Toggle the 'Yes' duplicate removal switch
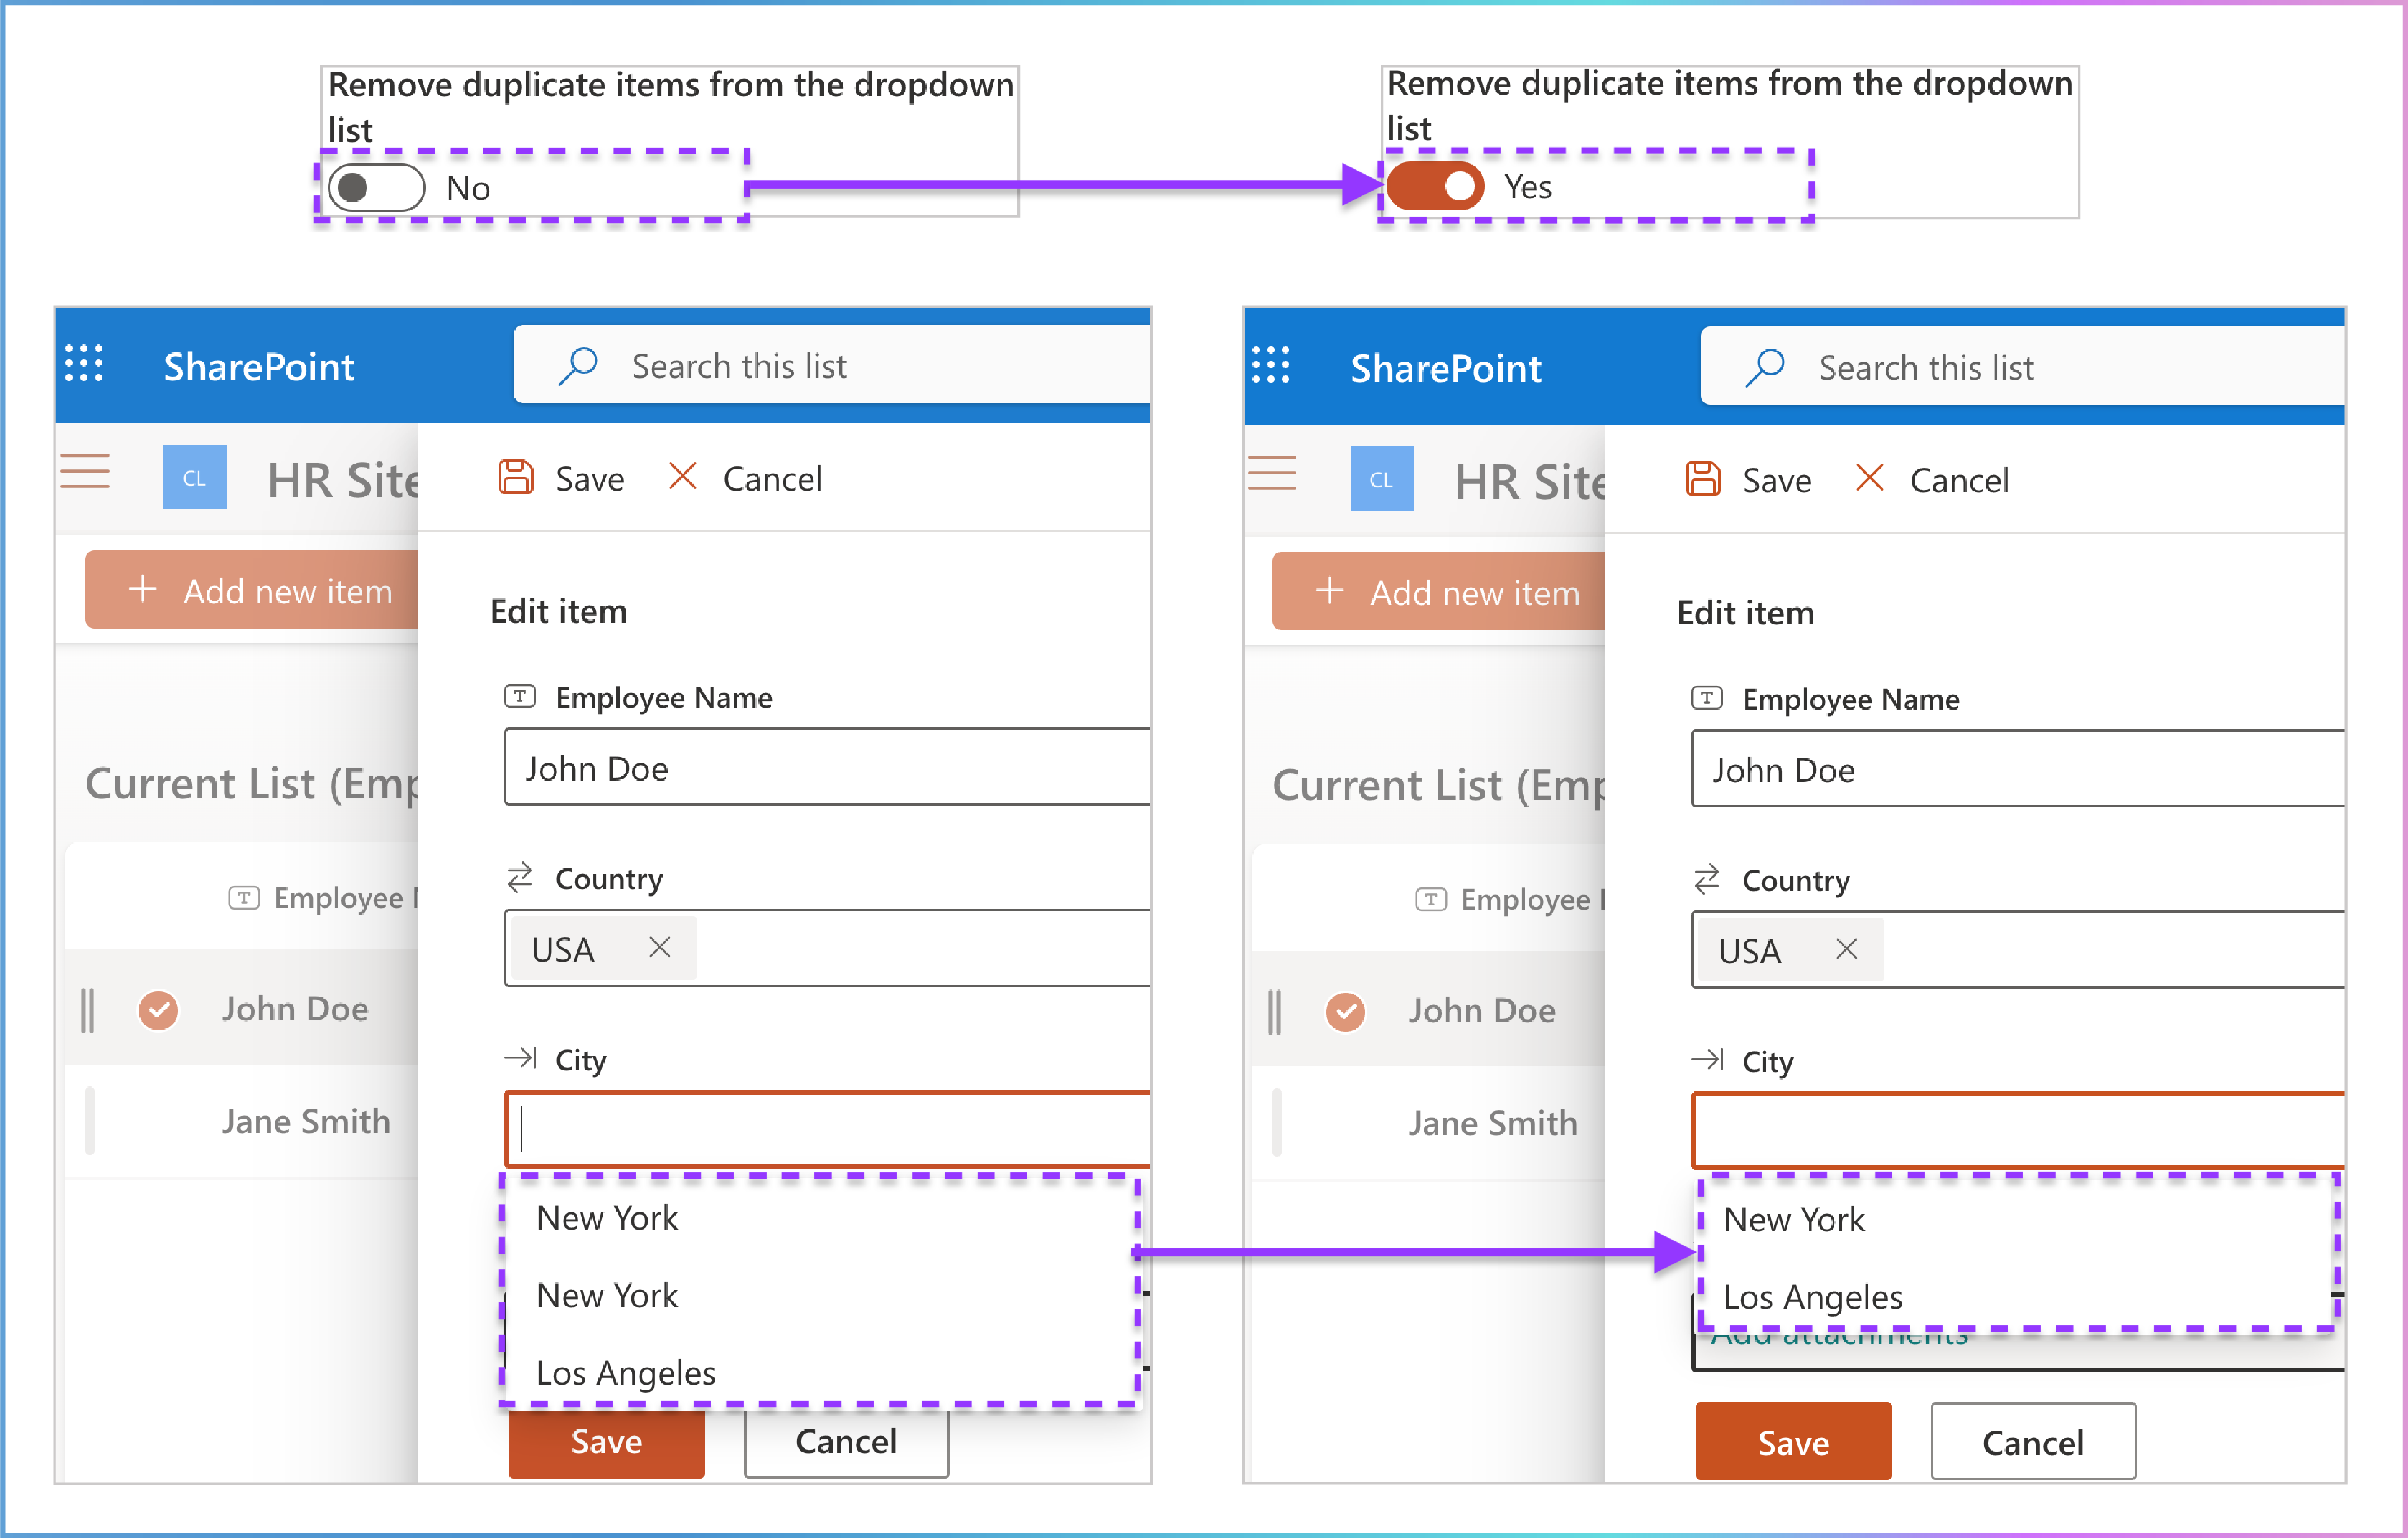 1435,186
